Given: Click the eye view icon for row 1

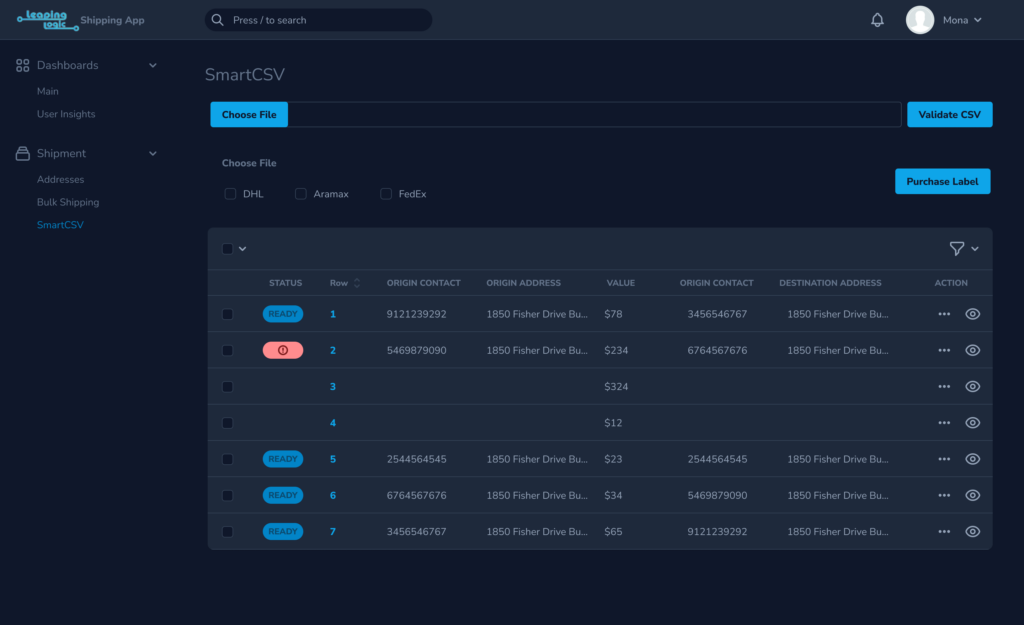Looking at the screenshot, I should tap(972, 314).
